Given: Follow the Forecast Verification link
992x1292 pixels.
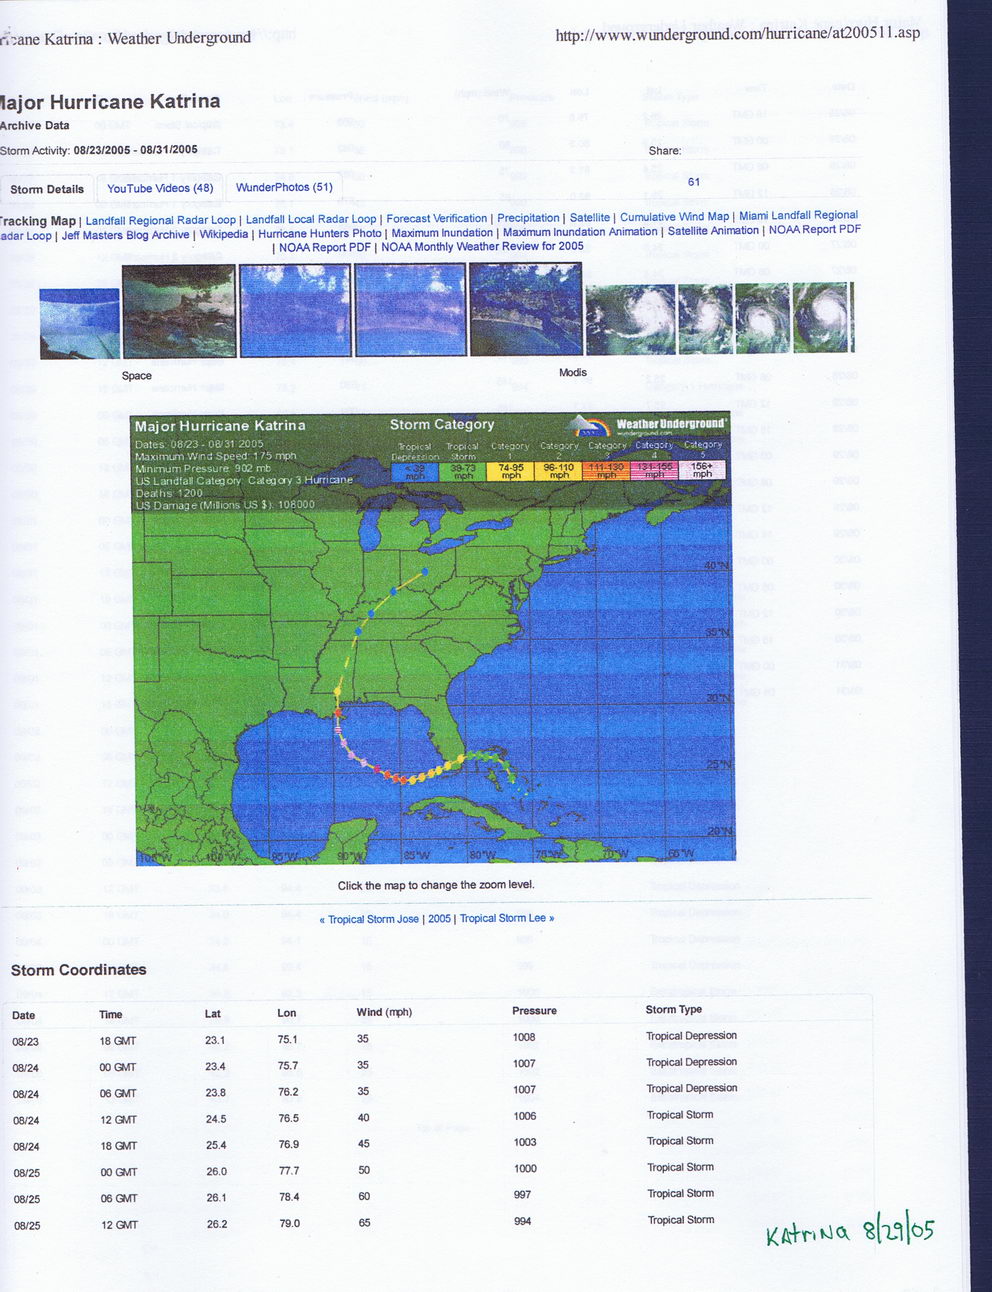Looking at the screenshot, I should tap(437, 218).
